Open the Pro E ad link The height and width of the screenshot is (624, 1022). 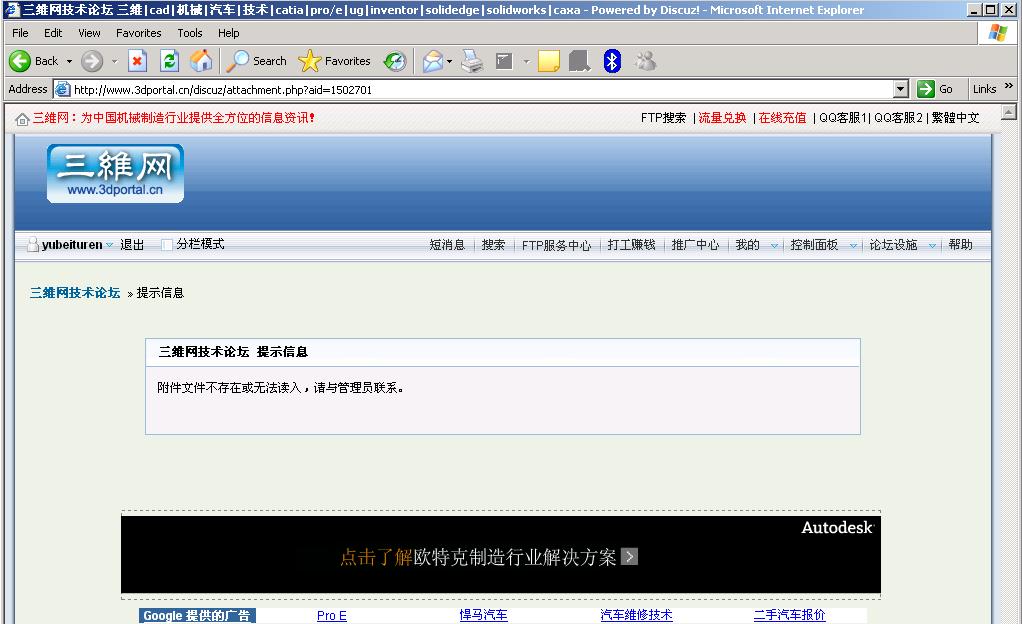[332, 616]
